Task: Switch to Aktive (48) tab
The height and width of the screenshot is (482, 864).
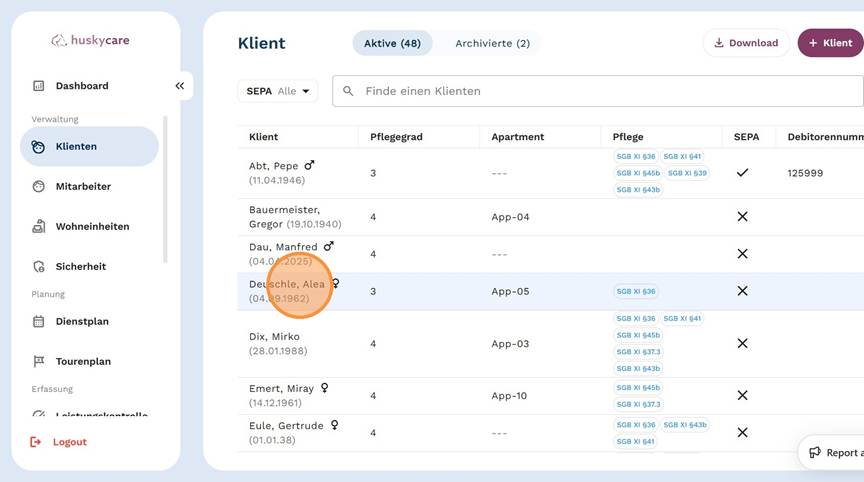Action: (x=392, y=43)
